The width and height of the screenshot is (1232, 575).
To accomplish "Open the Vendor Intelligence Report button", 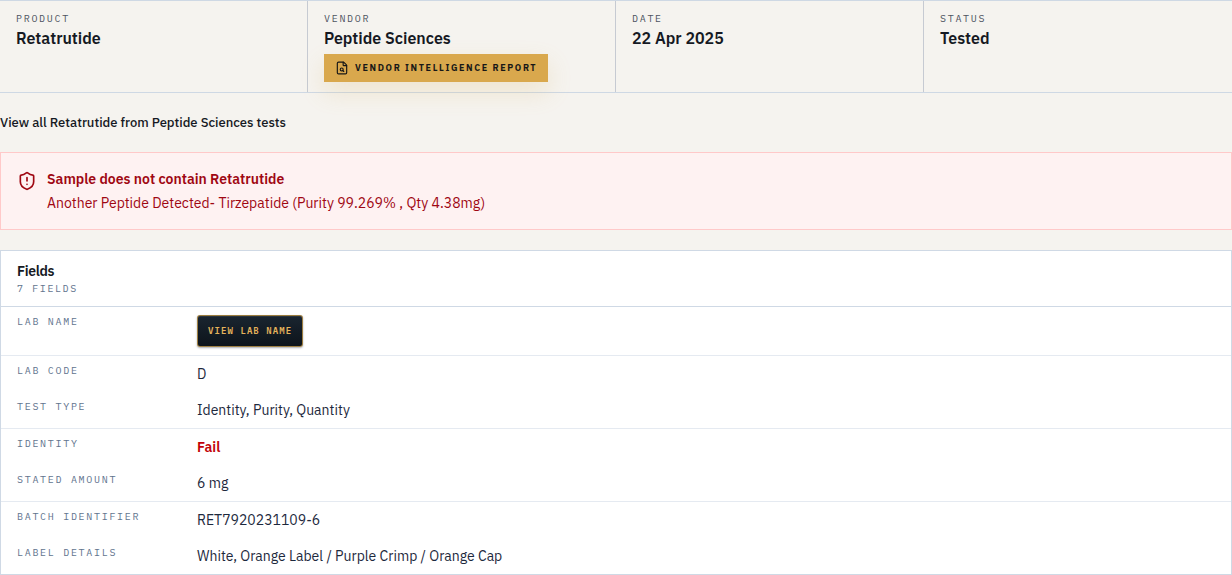I will [x=436, y=68].
